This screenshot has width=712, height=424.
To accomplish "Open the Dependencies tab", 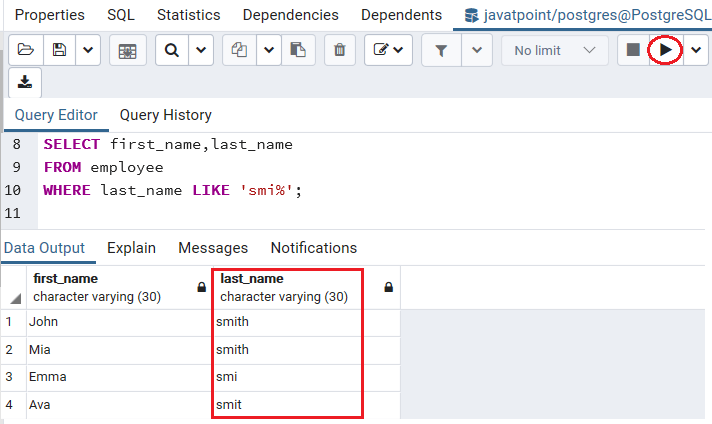I will pos(291,15).
